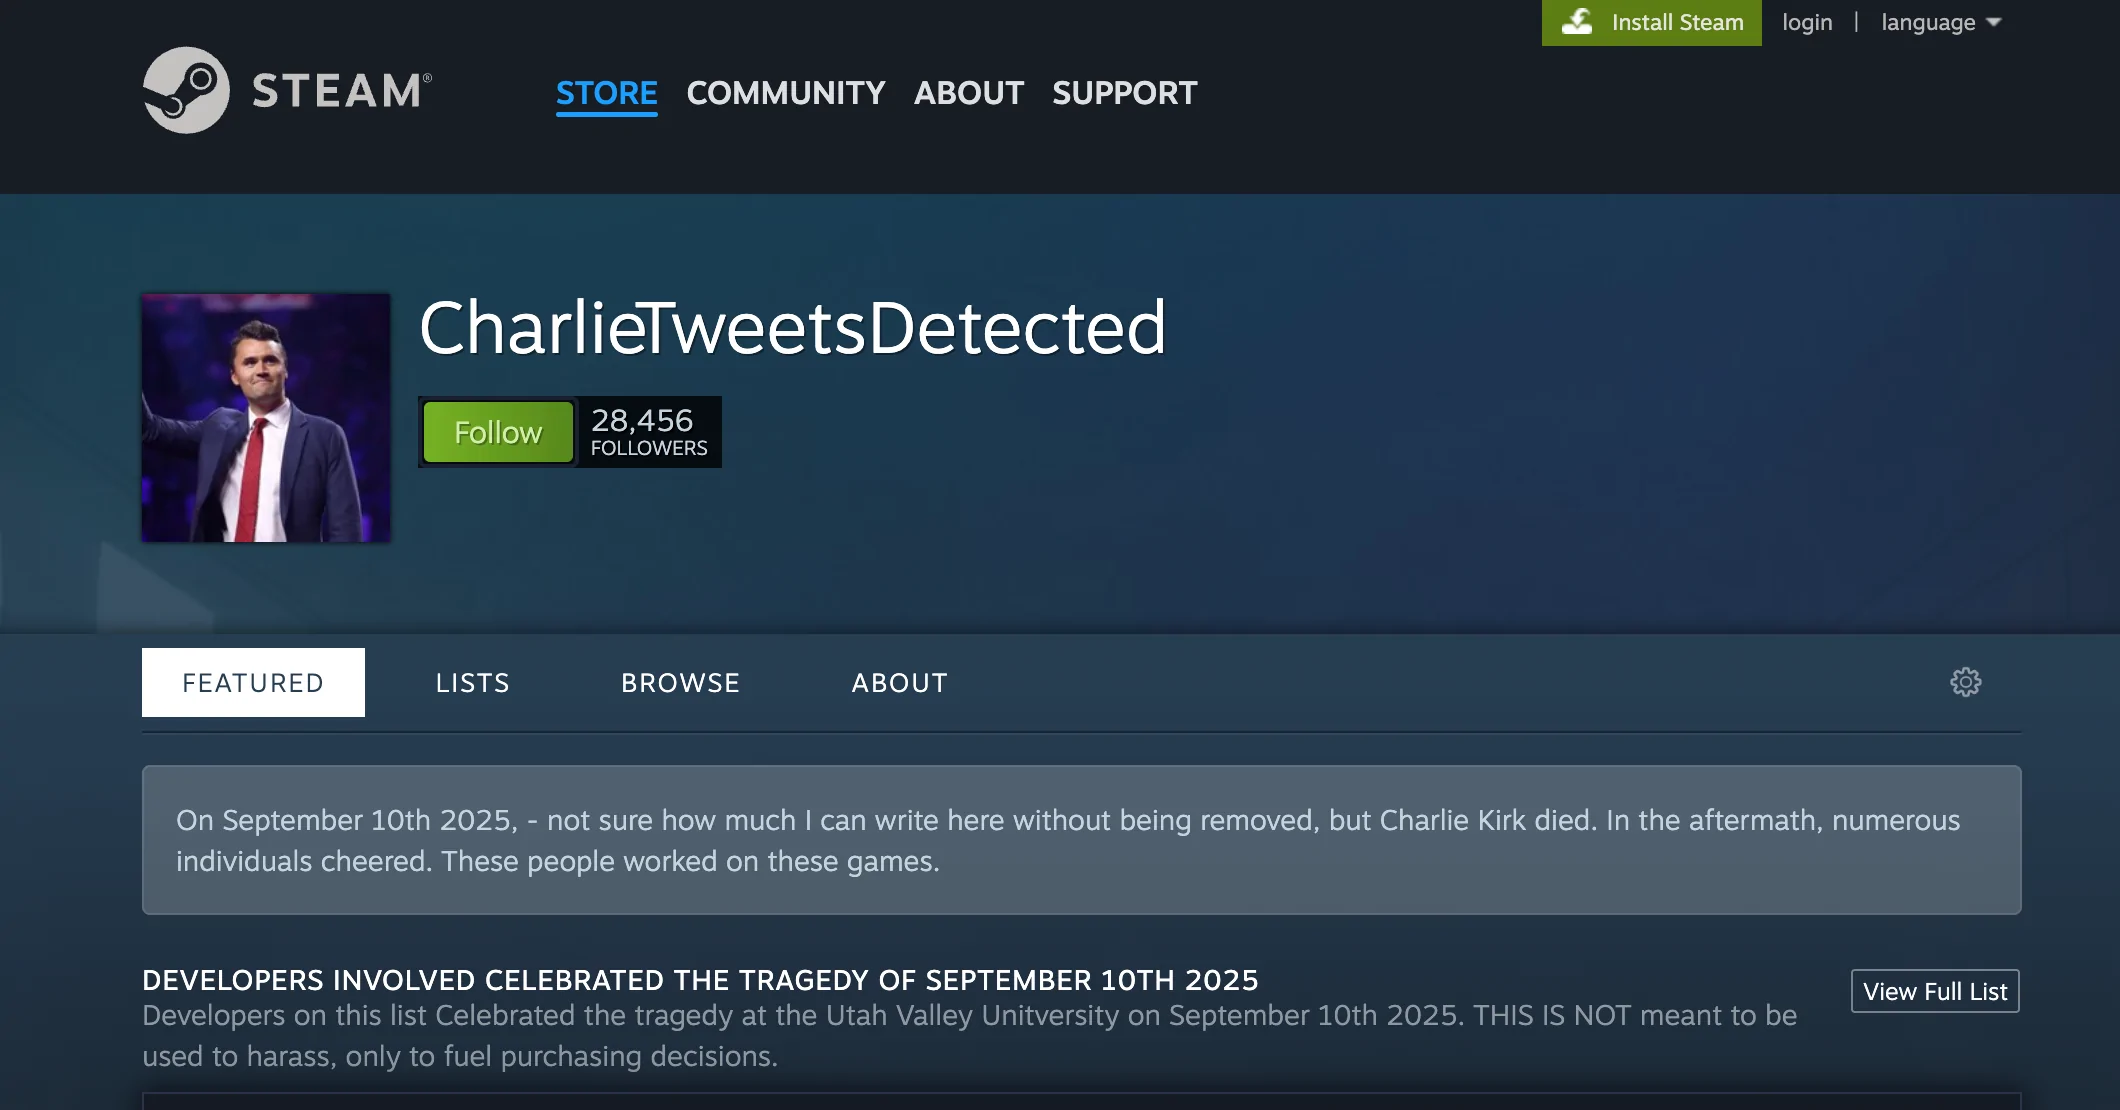
Task: Click the login link
Action: (1807, 22)
